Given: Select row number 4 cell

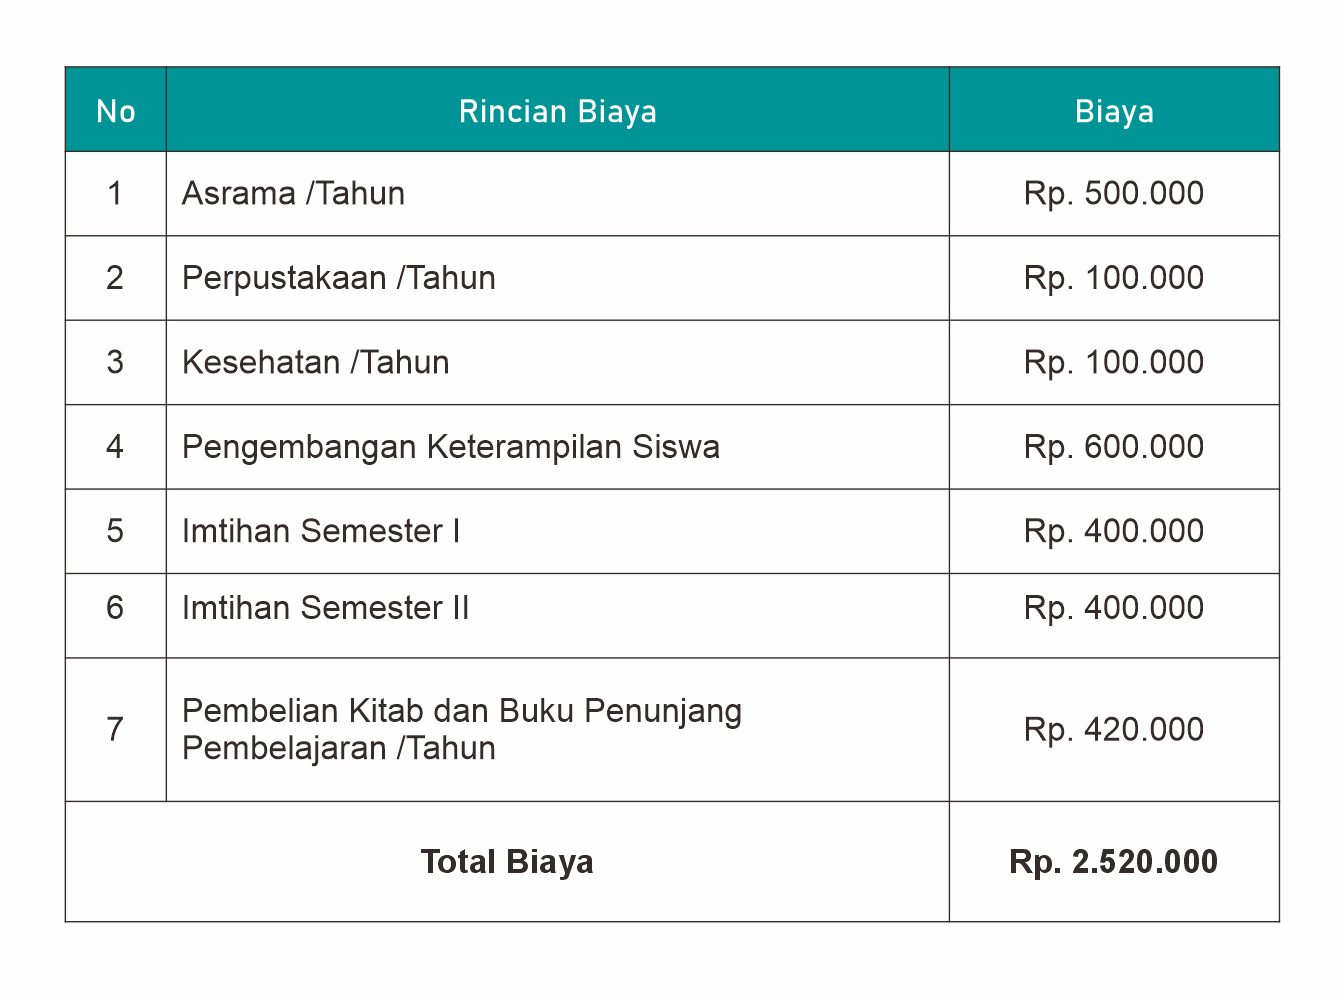Looking at the screenshot, I should (116, 446).
